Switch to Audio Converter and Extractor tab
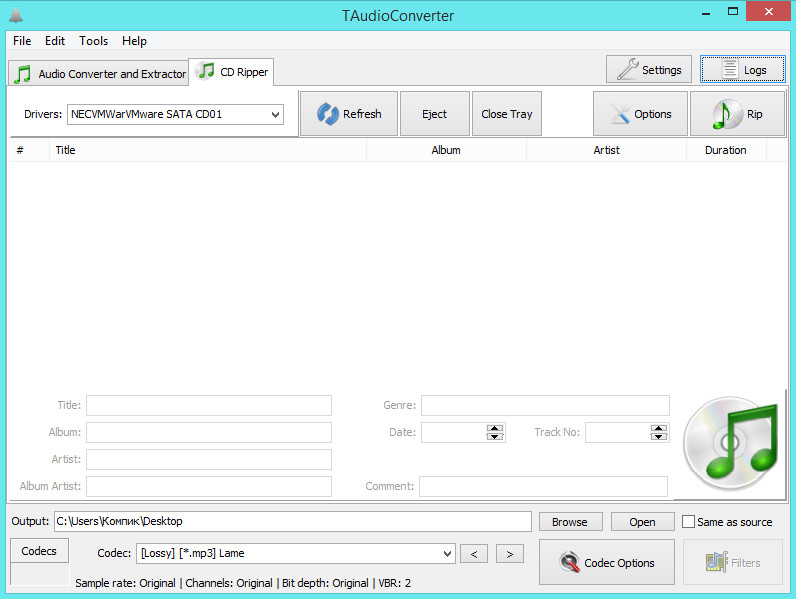Screen dimensions: 796x599 coord(99,74)
